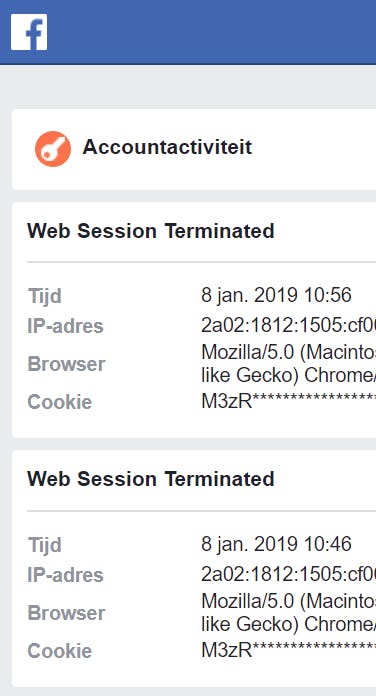This screenshot has width=376, height=696.
Task: Click the orange key icon
Action: tap(53, 149)
